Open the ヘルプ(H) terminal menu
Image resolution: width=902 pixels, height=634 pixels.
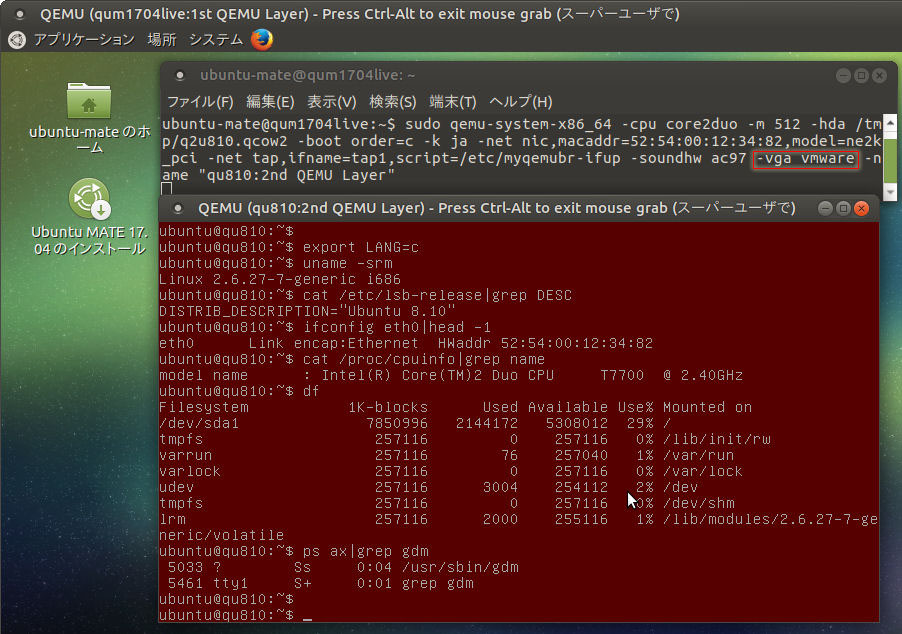click(x=521, y=102)
